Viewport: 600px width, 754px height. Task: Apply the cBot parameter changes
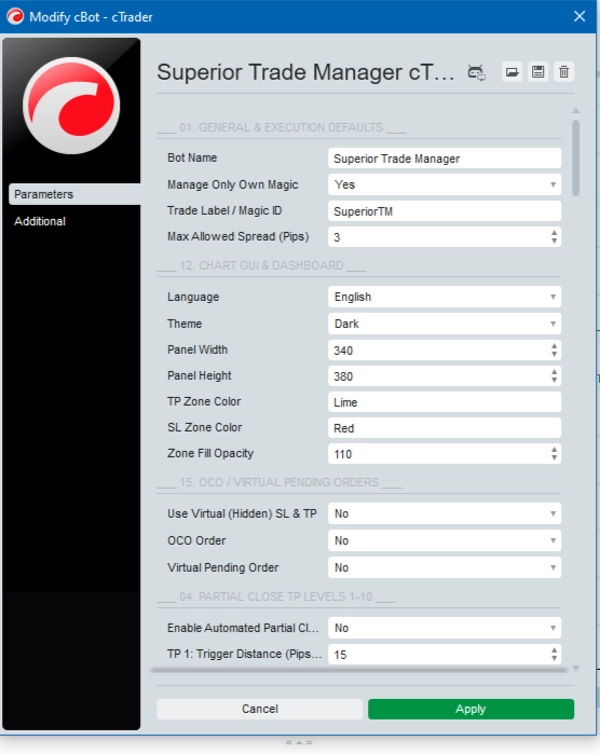pyautogui.click(x=471, y=709)
